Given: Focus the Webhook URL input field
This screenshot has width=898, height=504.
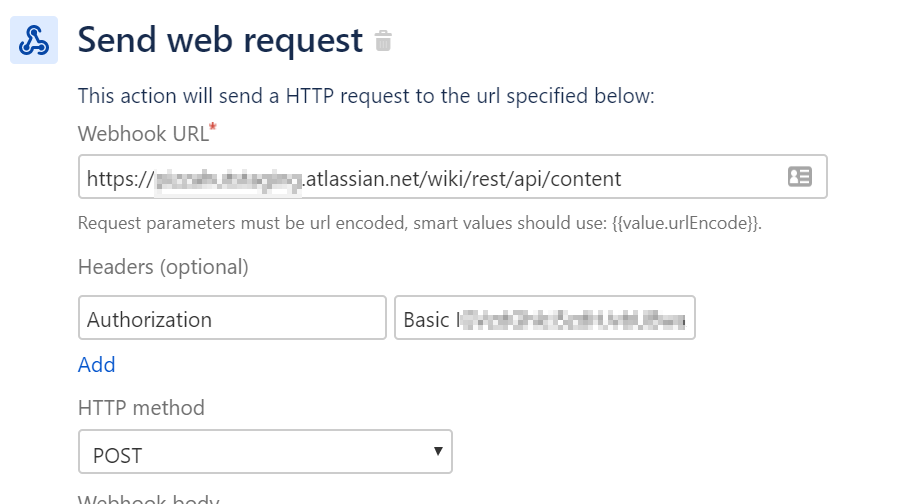Looking at the screenshot, I should click(x=452, y=176).
